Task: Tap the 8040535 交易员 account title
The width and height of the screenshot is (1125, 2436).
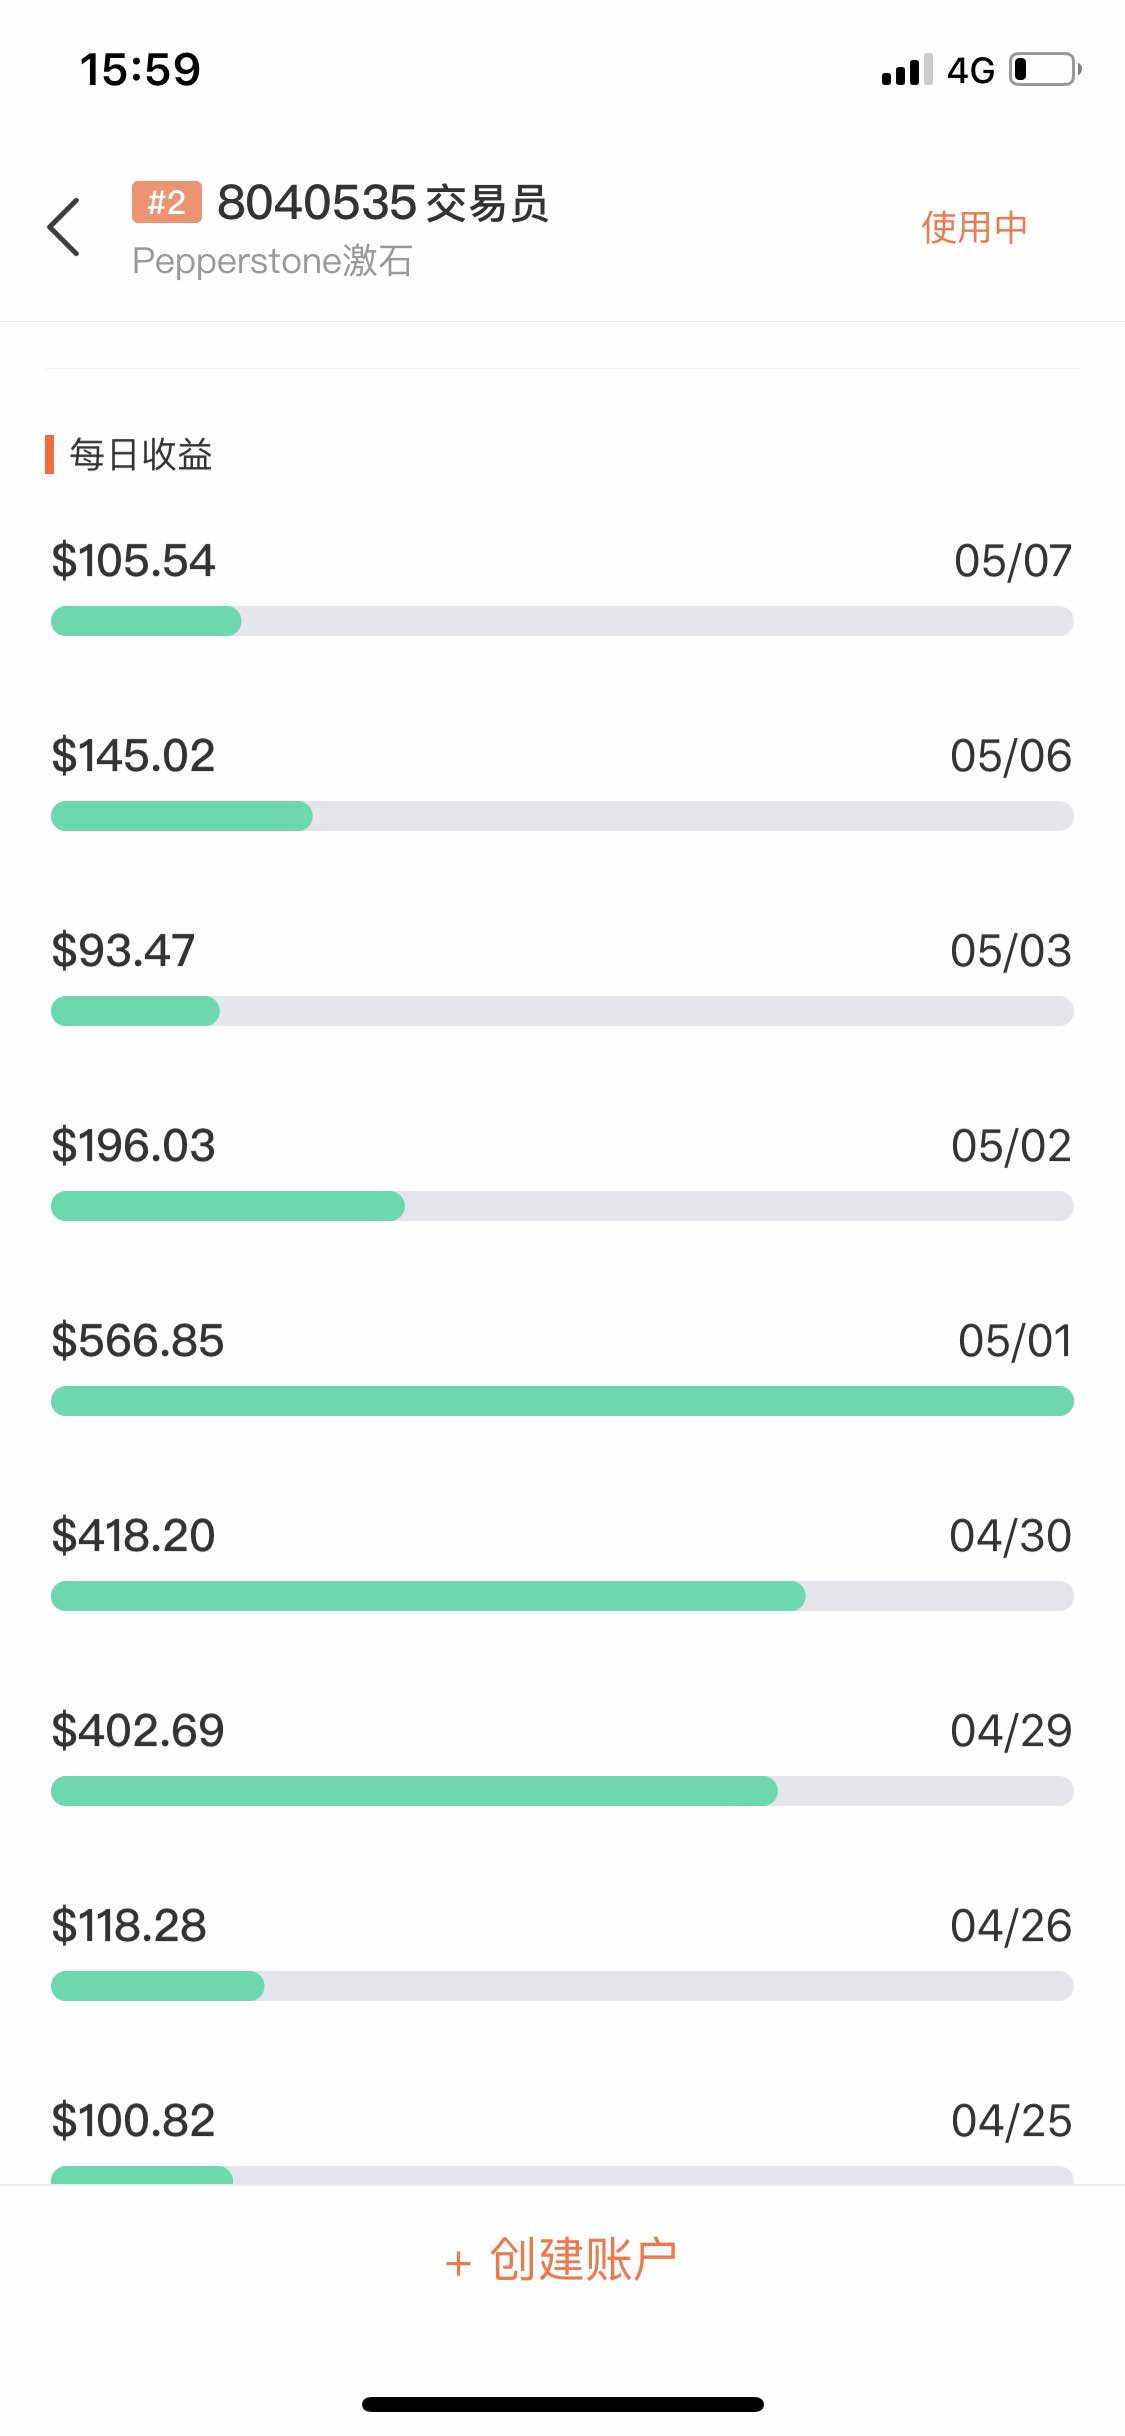Action: pyautogui.click(x=382, y=203)
